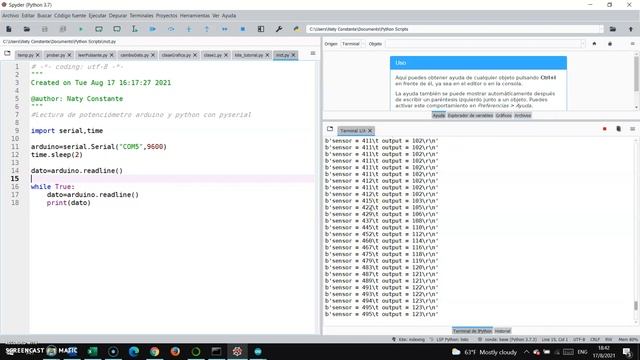Click the working directory path field
The width and height of the screenshot is (640, 360).
[454, 29]
